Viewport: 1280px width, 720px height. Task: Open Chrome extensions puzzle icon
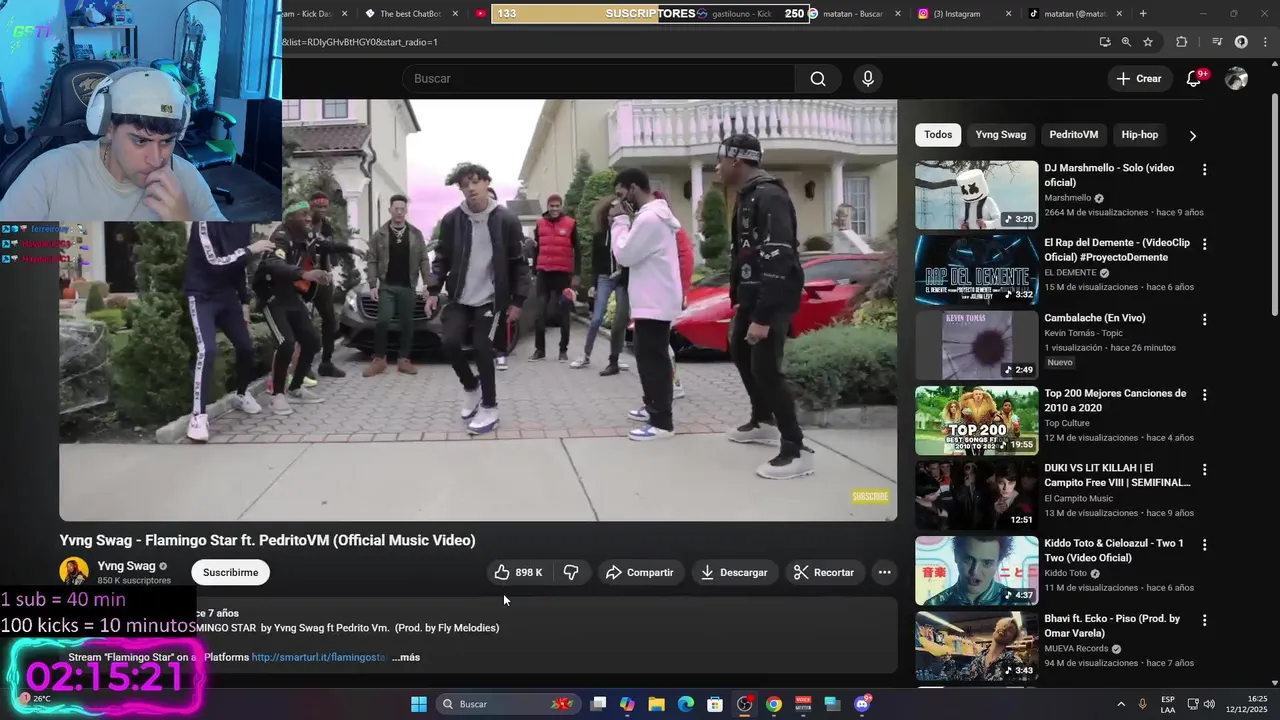click(x=1182, y=42)
